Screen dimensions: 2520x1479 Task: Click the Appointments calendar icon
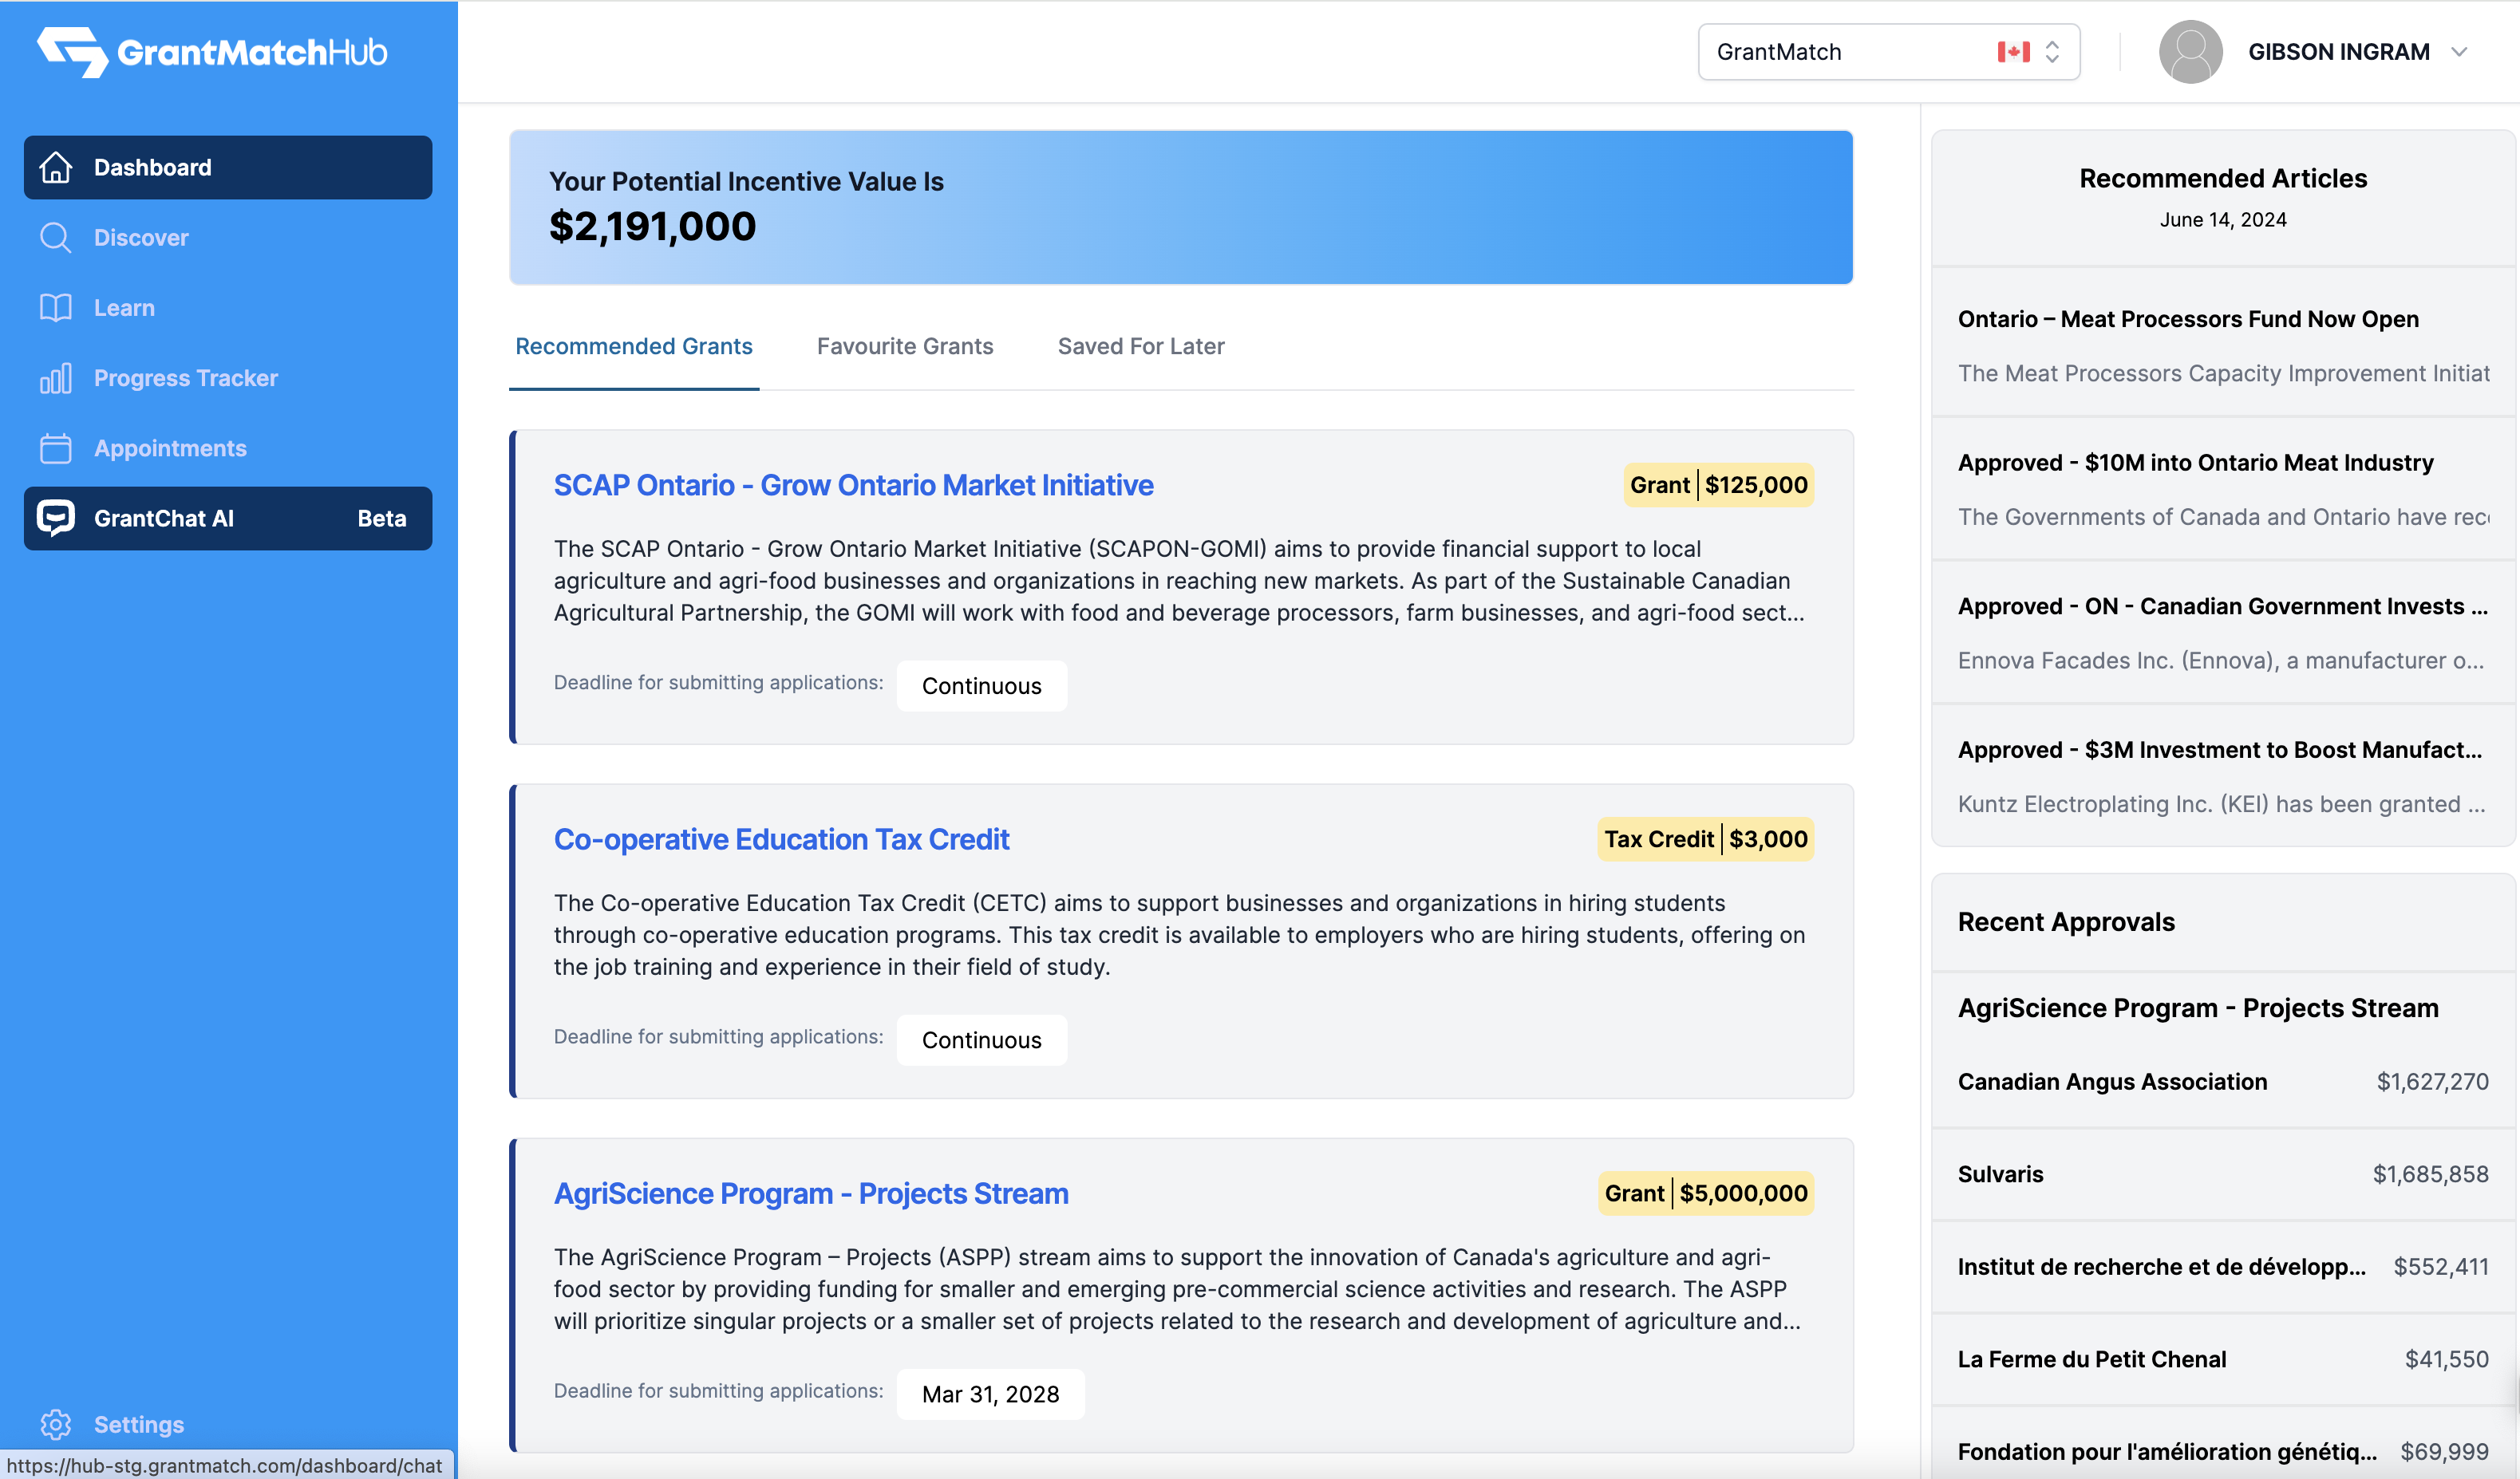[x=56, y=448]
